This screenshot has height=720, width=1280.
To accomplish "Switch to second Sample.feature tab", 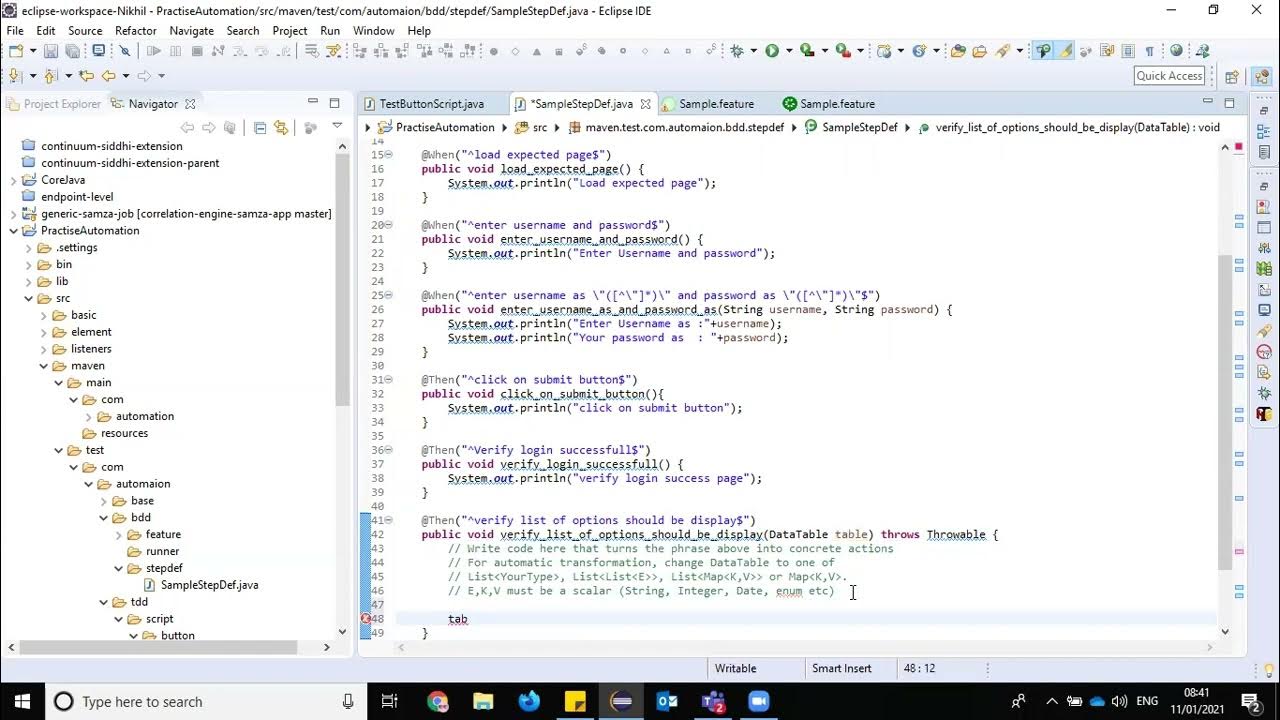I will (828, 104).
